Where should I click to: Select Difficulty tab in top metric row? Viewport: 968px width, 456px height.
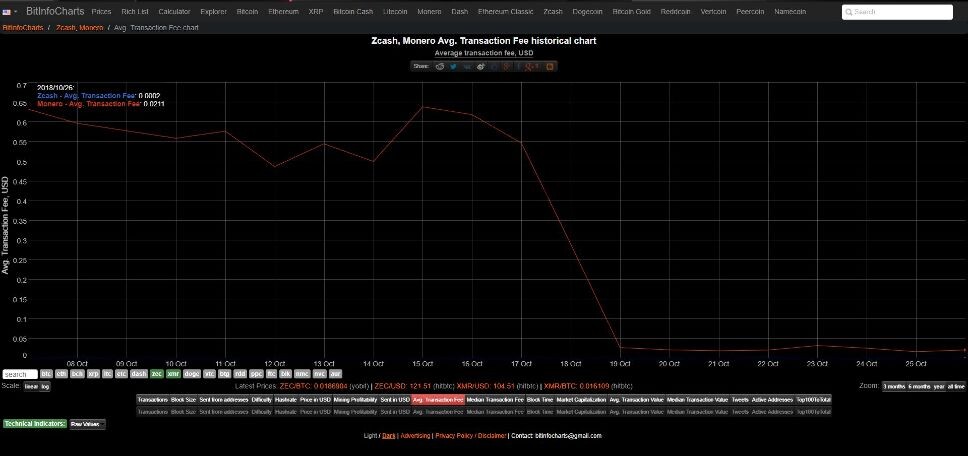pyautogui.click(x=261, y=400)
